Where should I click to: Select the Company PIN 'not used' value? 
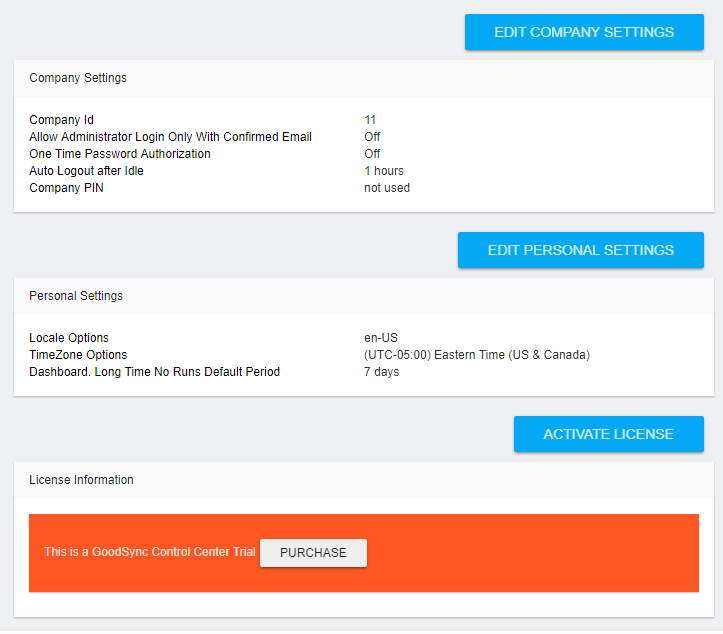coord(387,188)
